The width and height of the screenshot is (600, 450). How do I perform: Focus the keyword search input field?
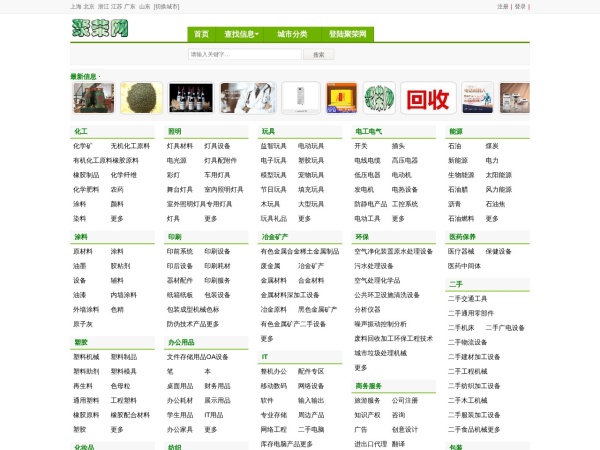(x=245, y=54)
